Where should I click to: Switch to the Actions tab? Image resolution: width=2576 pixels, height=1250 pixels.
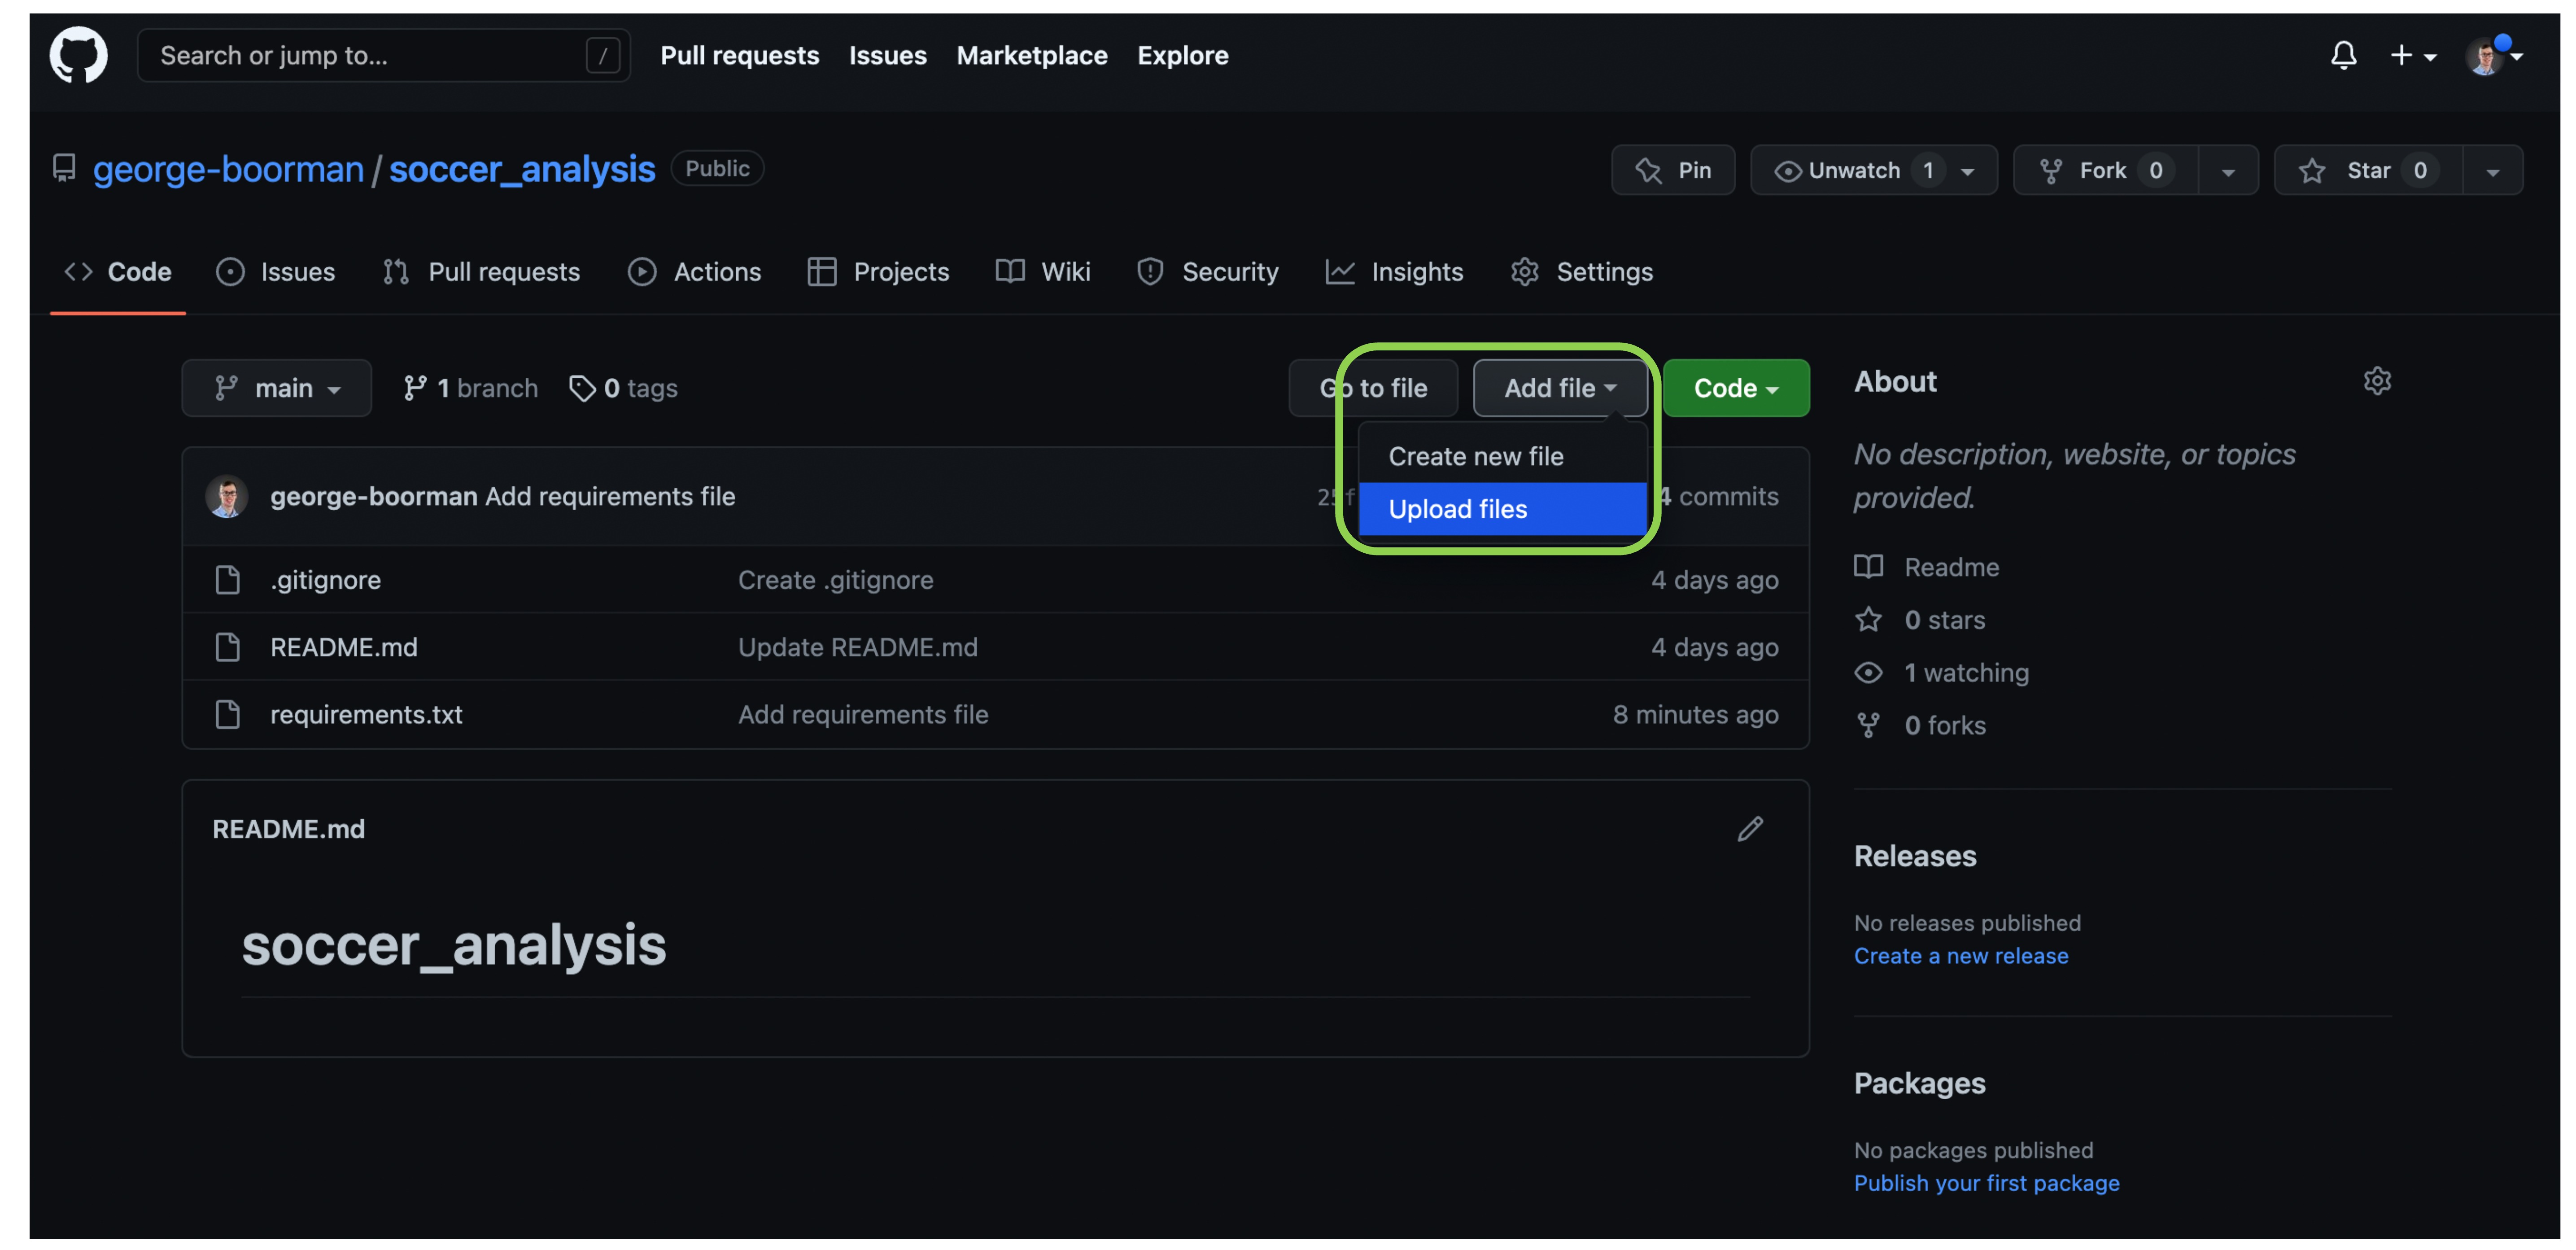[694, 271]
